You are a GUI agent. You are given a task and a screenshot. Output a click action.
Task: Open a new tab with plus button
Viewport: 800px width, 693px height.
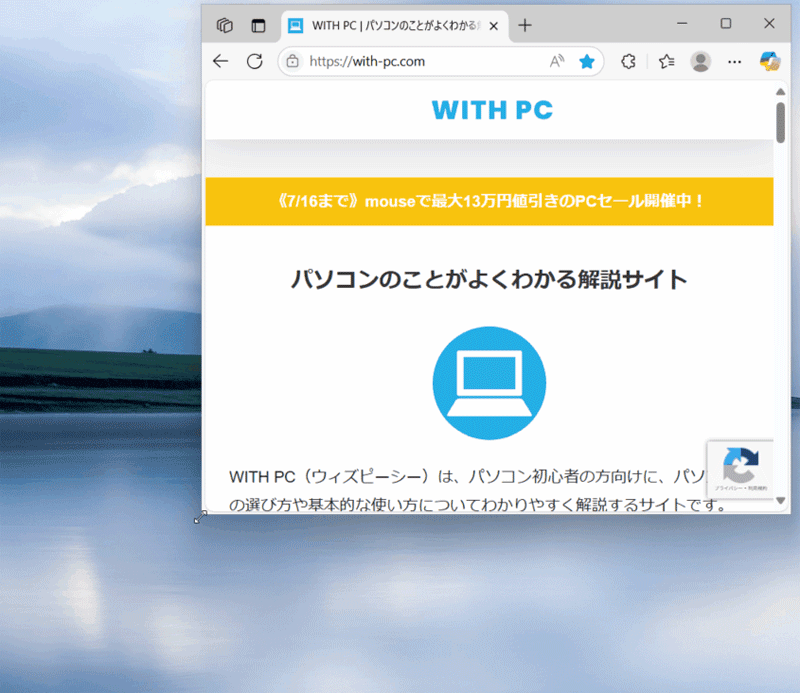524,25
